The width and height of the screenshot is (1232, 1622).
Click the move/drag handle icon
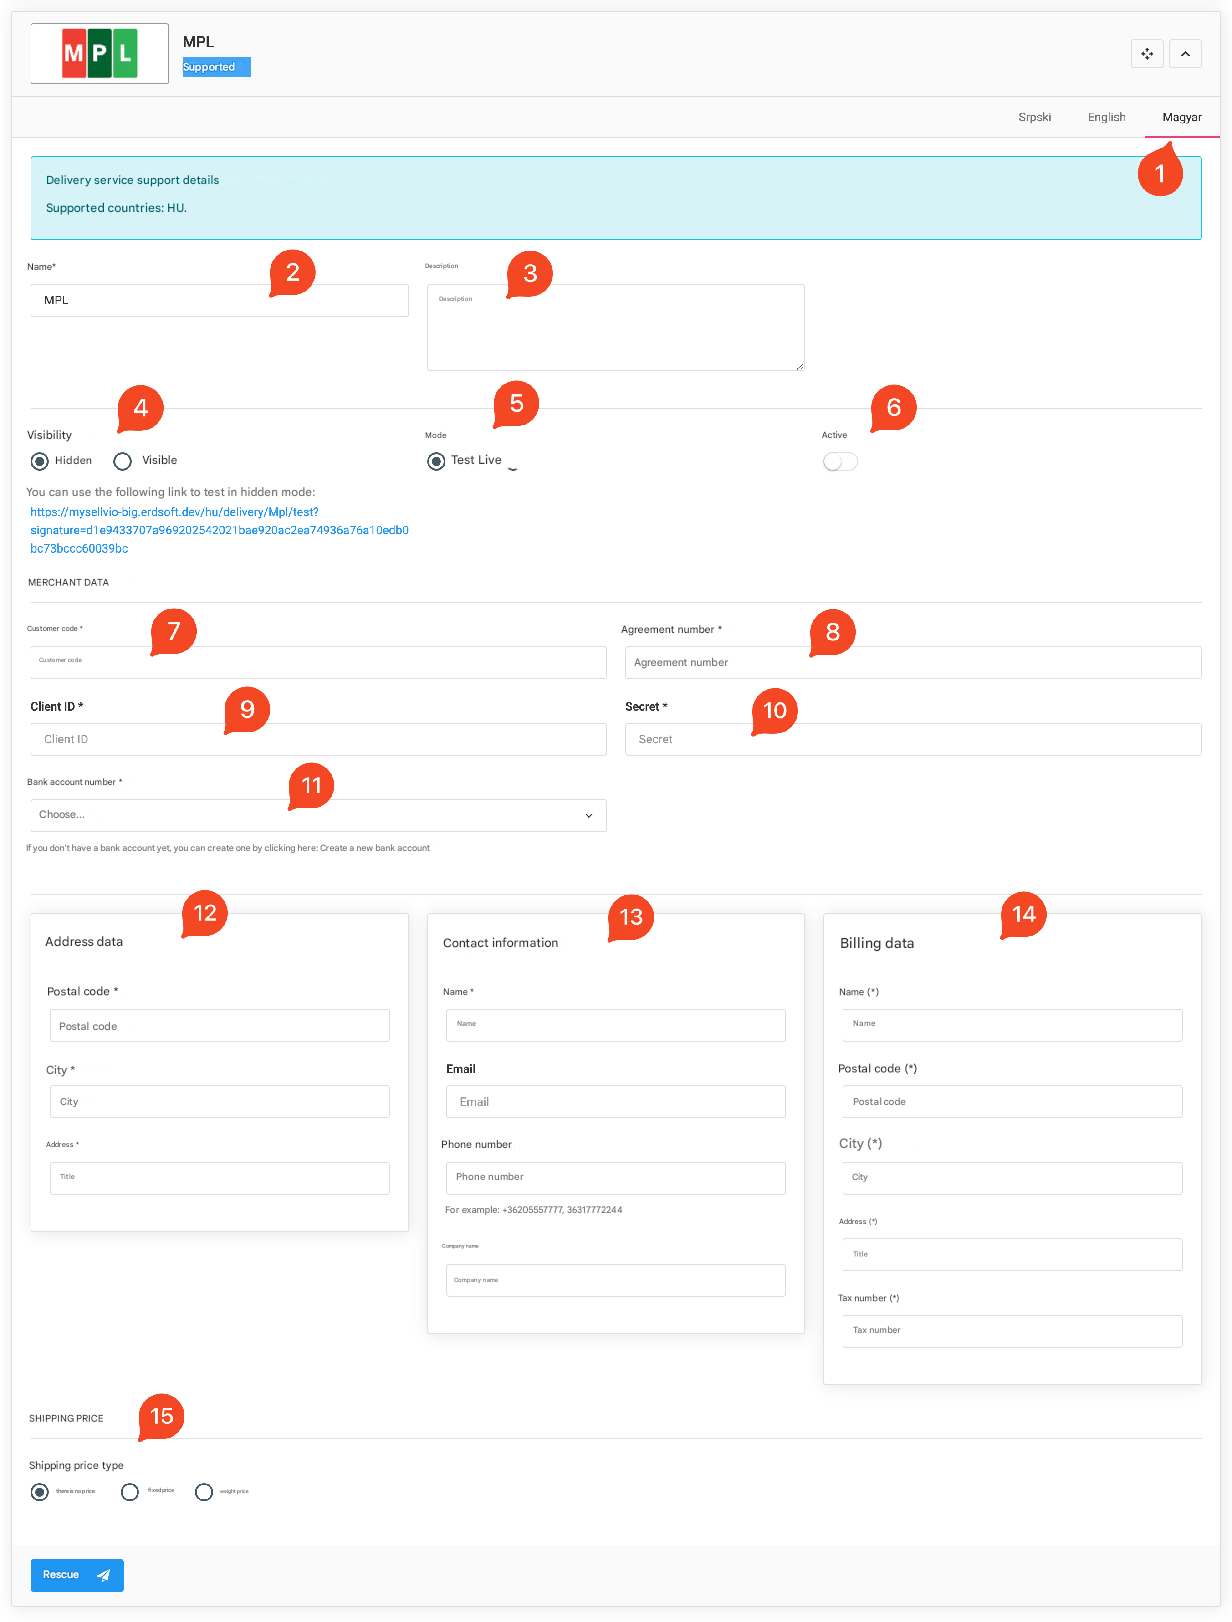click(x=1147, y=54)
